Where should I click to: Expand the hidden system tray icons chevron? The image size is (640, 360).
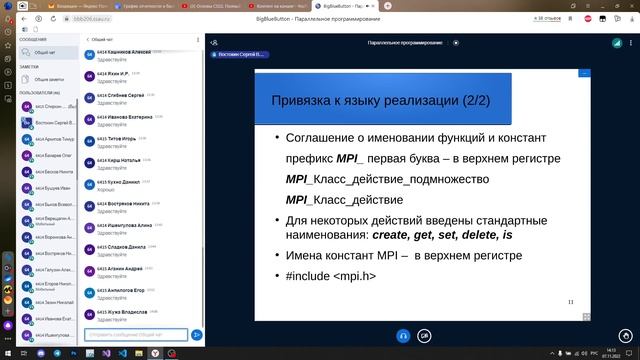552,353
